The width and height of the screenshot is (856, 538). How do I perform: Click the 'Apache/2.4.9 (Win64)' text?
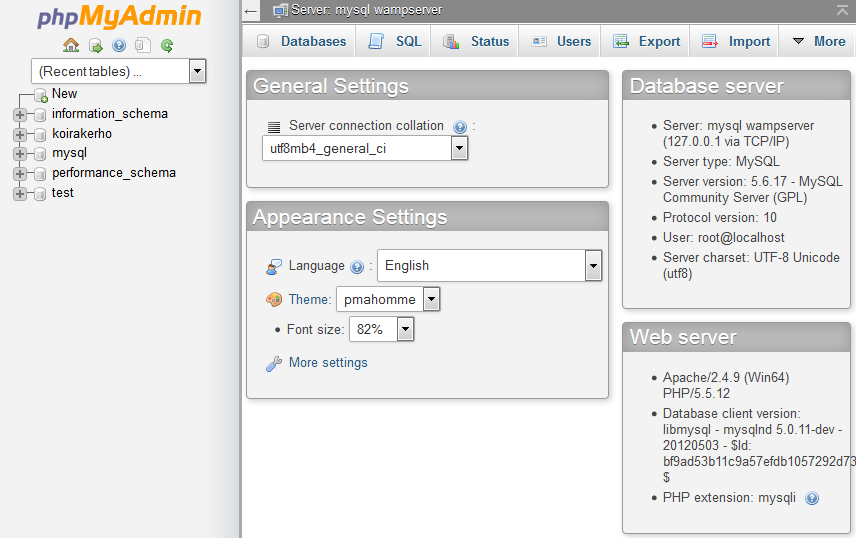(x=726, y=377)
